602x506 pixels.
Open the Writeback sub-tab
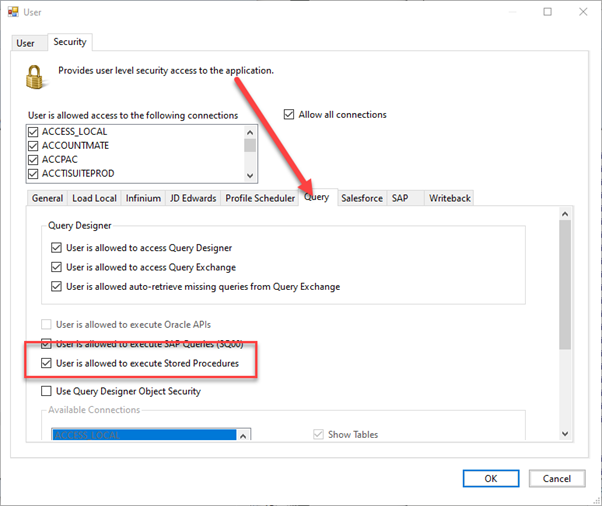(x=450, y=198)
